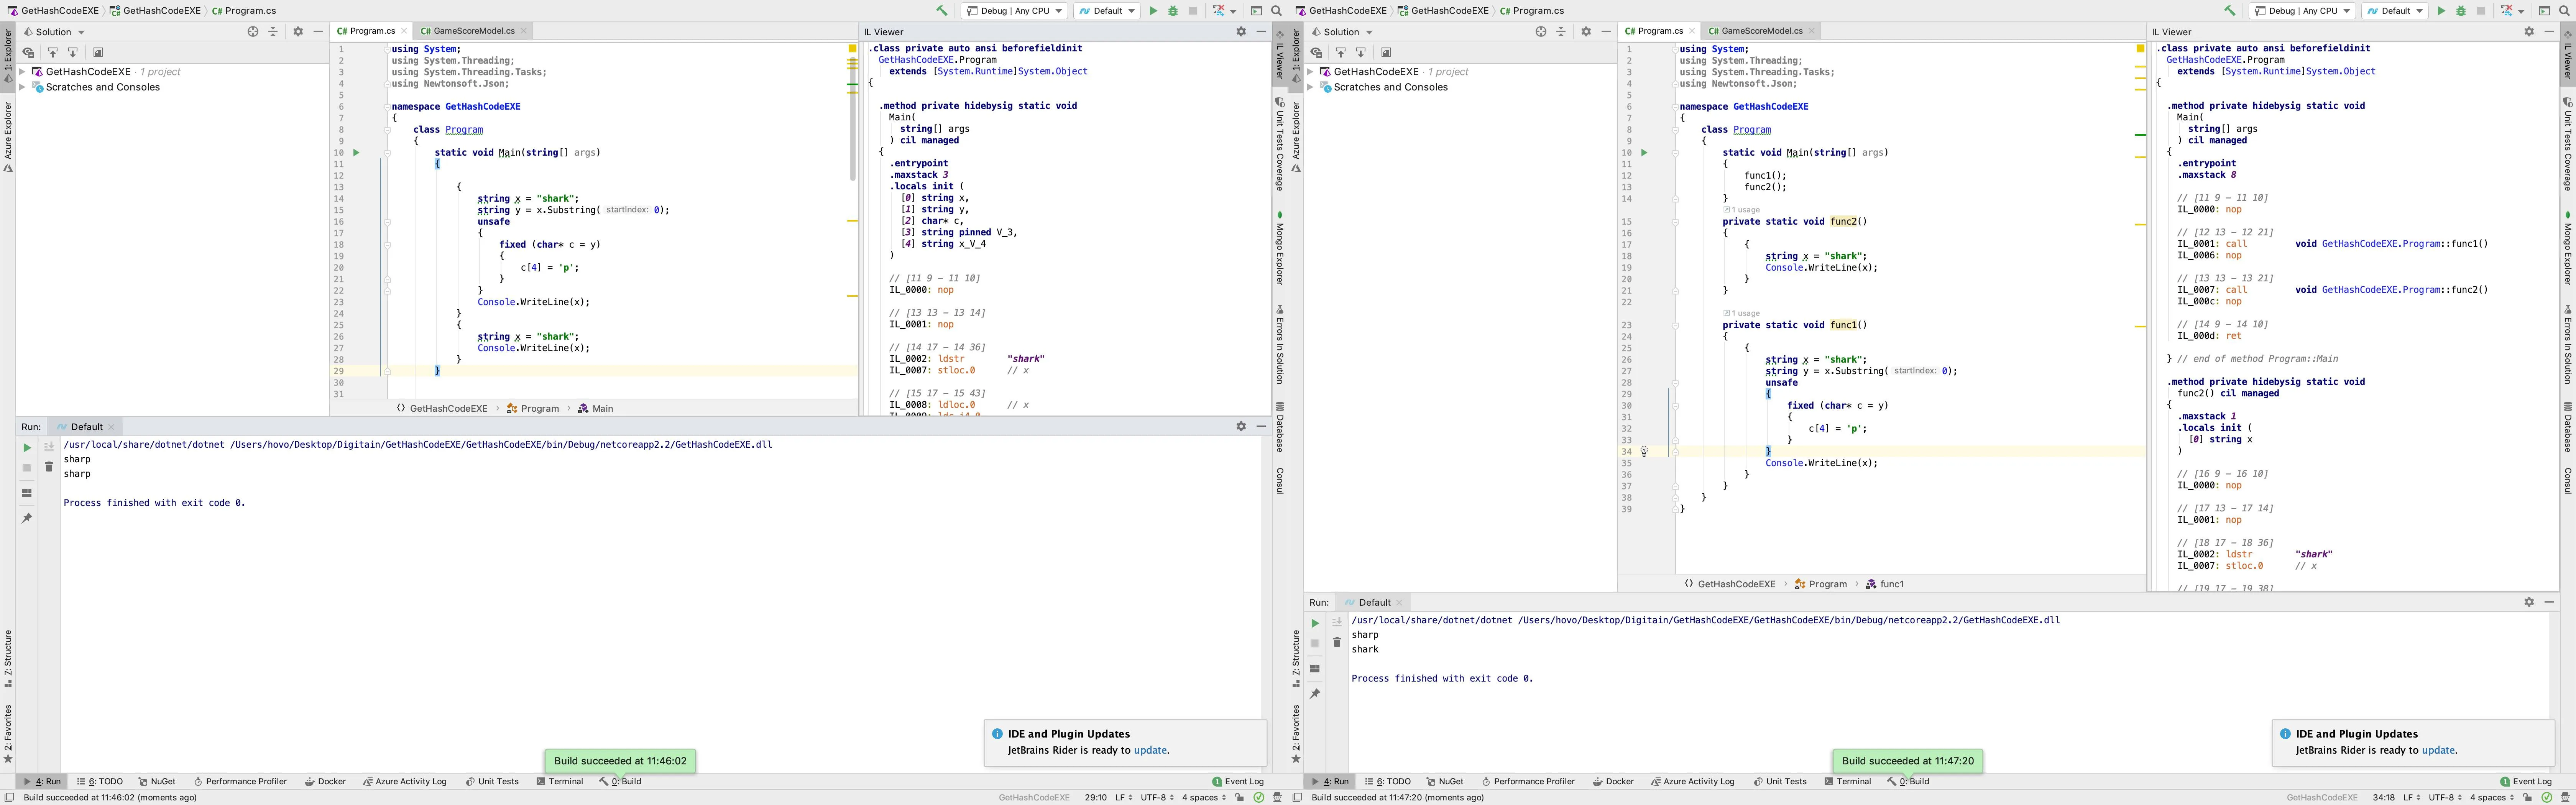This screenshot has width=2576, height=805.
Task: Expand GetHashCodeEXE solution node in left explorer
Action: [22, 72]
